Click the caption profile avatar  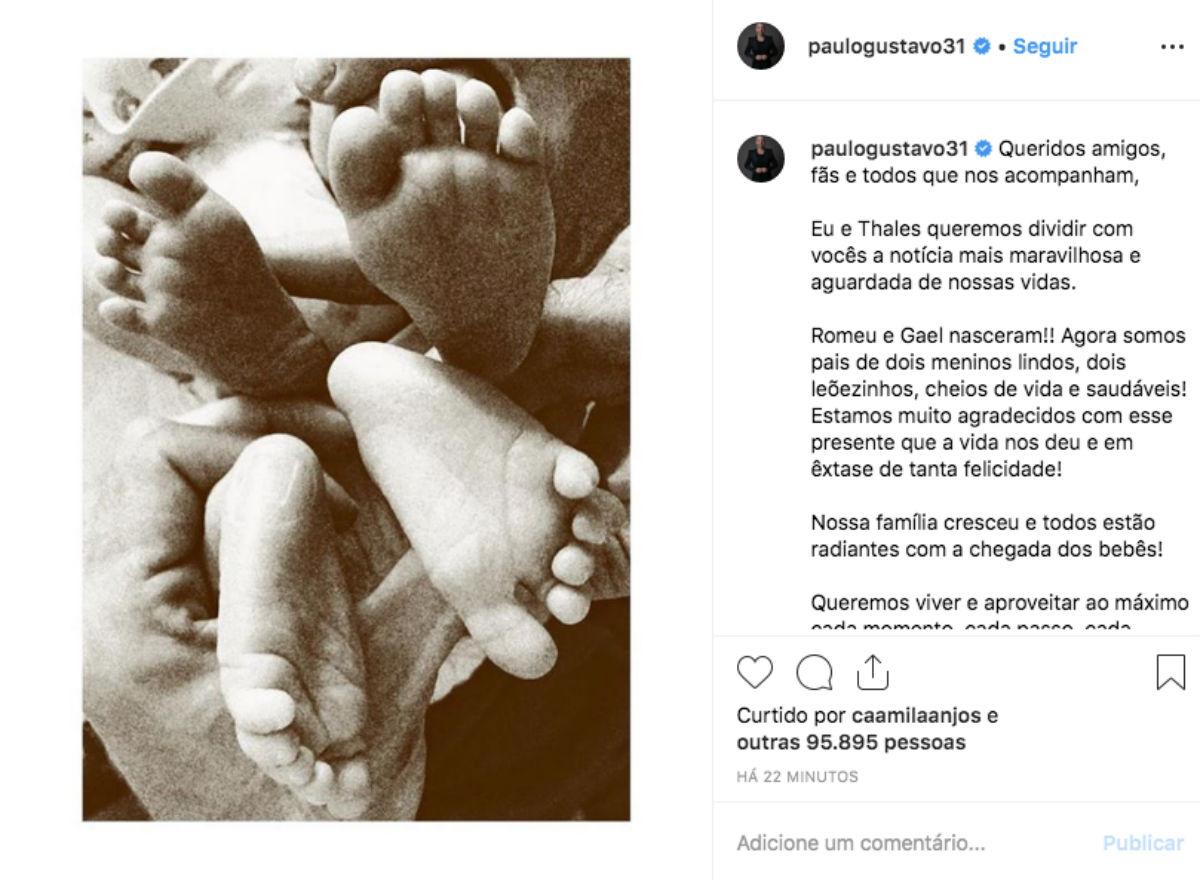pyautogui.click(x=760, y=159)
